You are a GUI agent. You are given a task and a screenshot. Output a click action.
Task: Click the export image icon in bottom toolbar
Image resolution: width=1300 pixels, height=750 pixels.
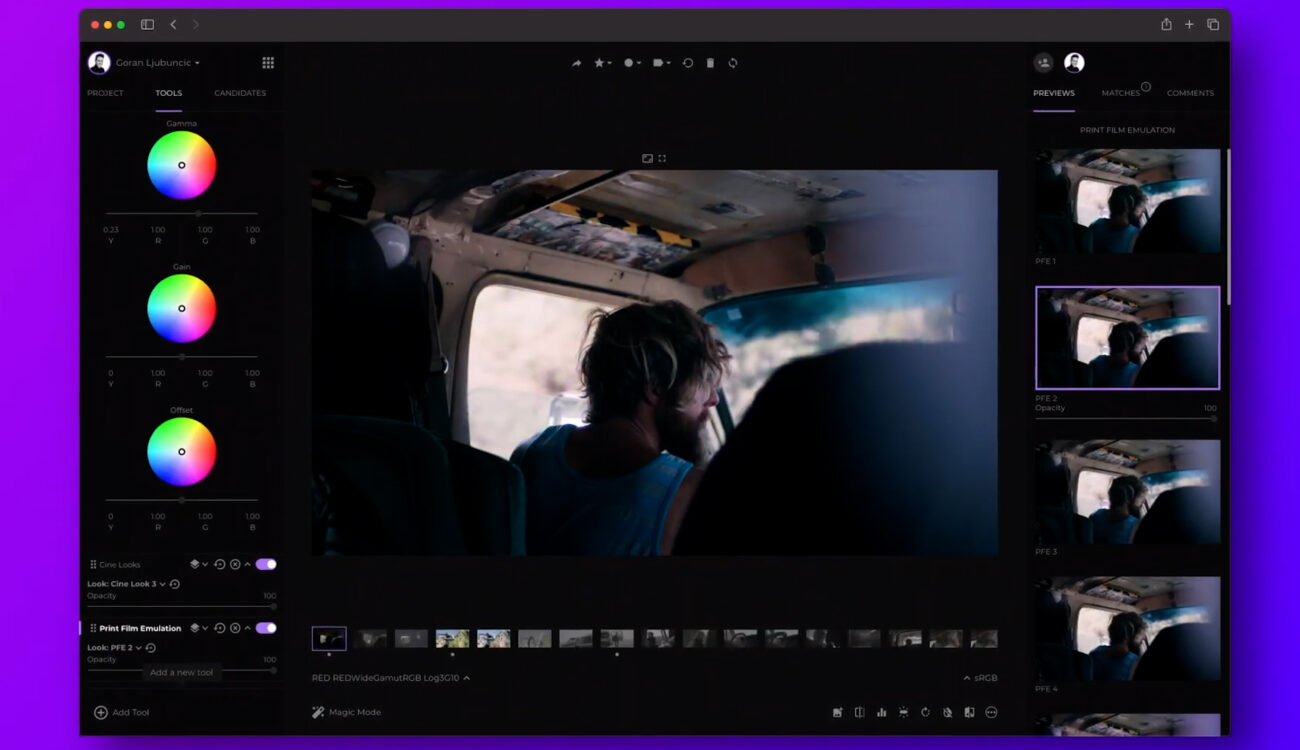tap(838, 712)
